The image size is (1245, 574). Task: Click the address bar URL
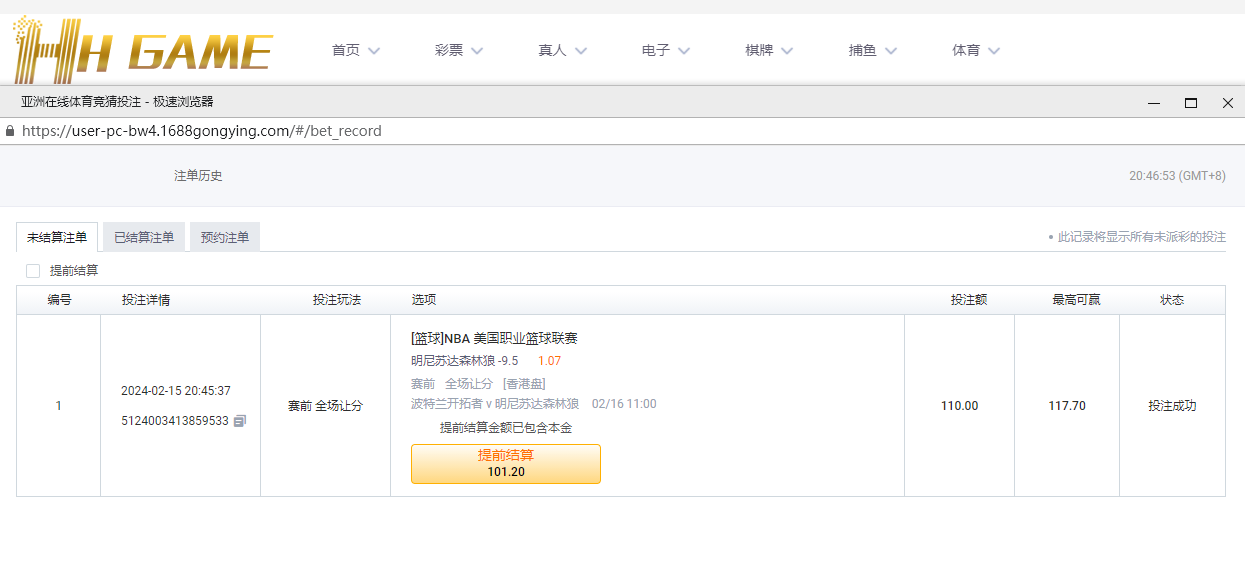tap(202, 131)
